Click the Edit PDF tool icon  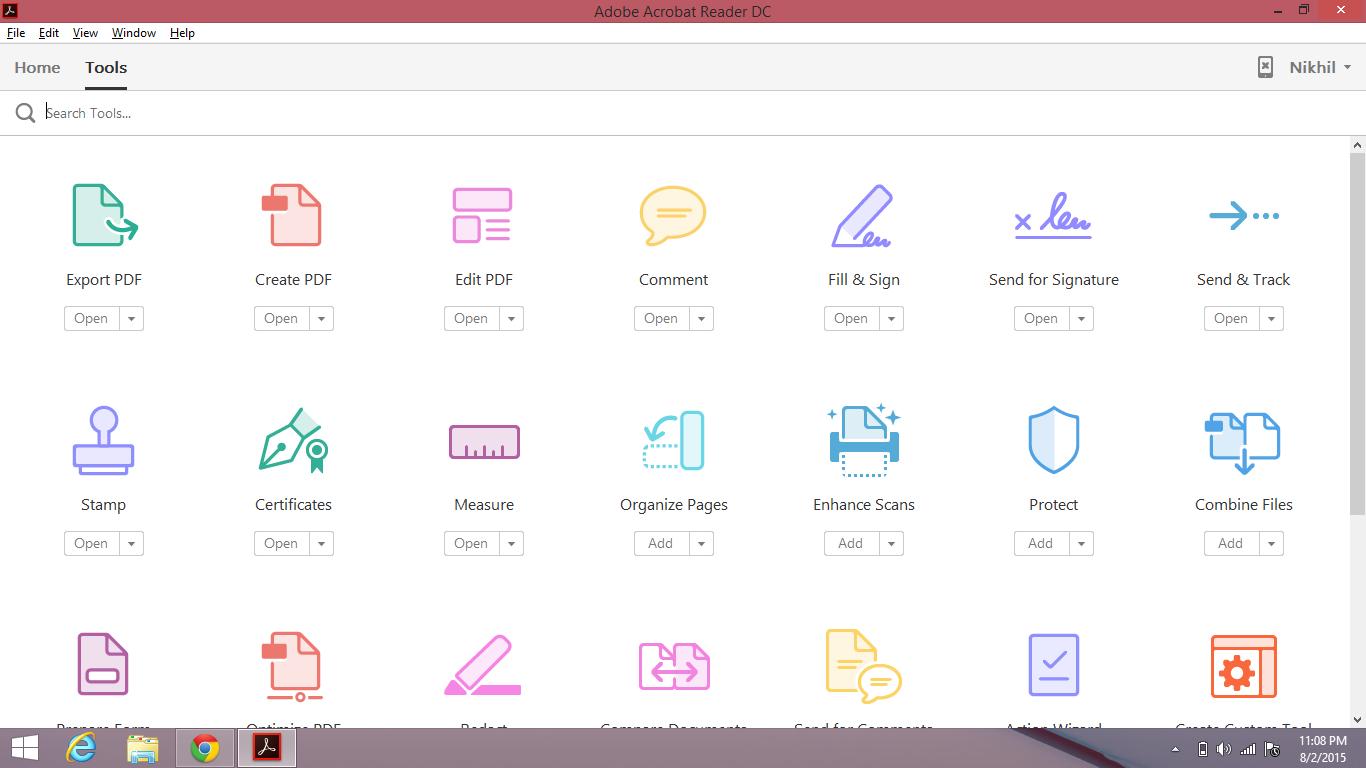click(x=483, y=215)
